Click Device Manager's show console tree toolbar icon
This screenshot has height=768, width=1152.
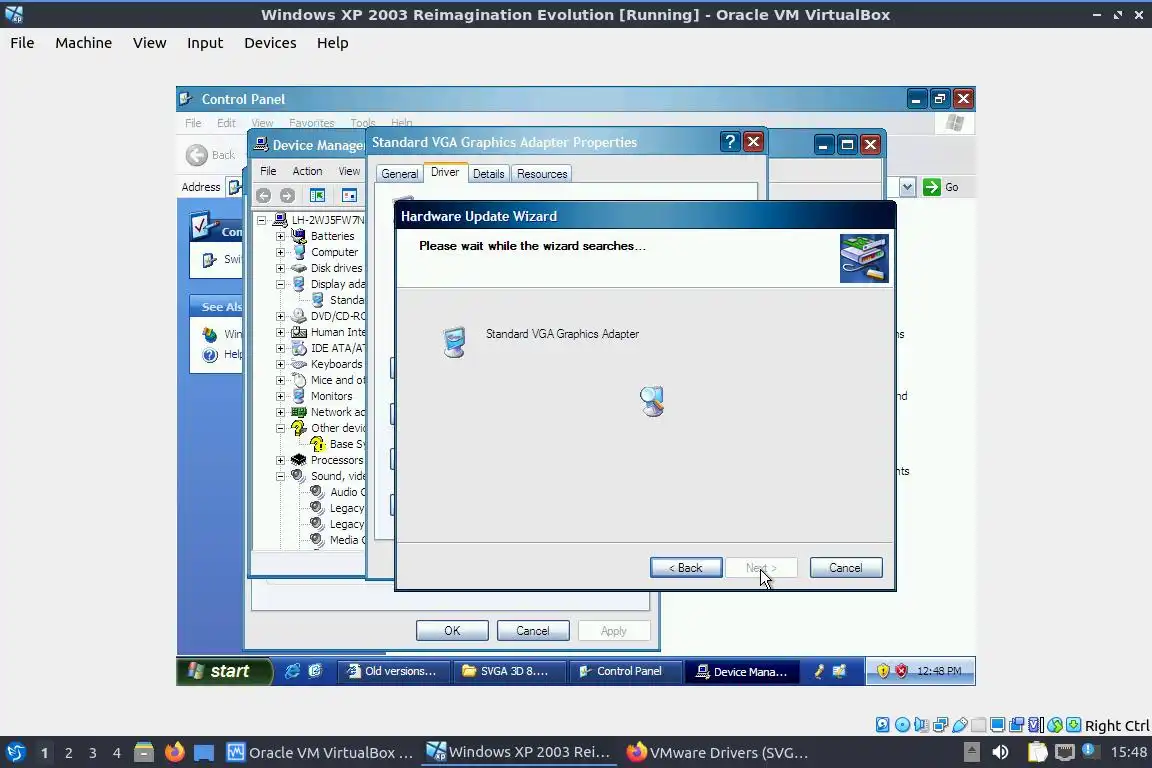pos(317,195)
